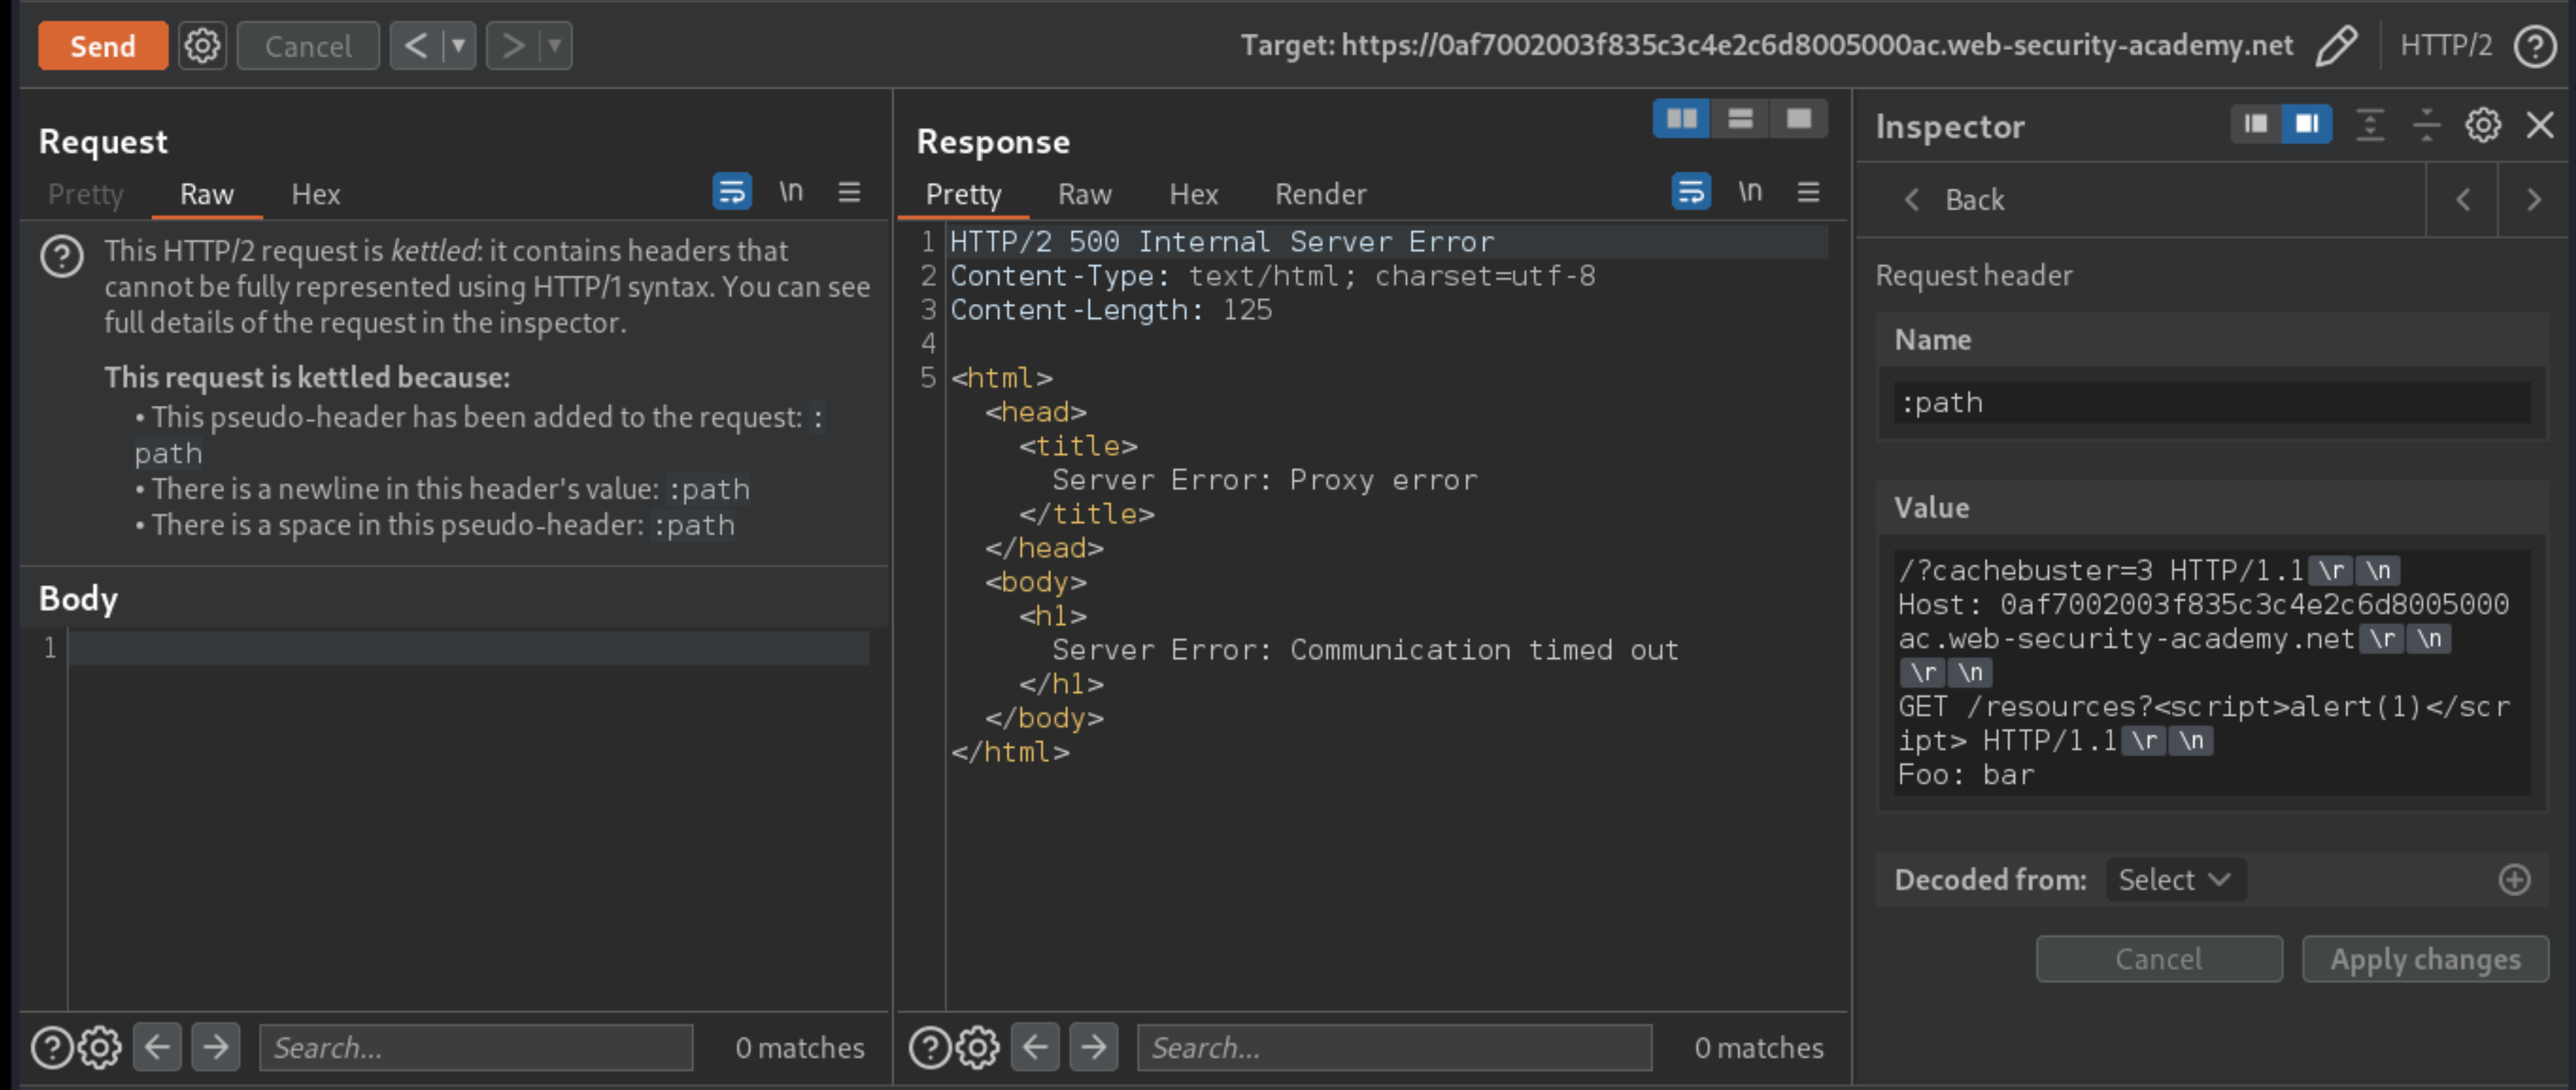Viewport: 2576px width, 1090px height.
Task: Open Request panel hamburger menu
Action: (x=849, y=191)
